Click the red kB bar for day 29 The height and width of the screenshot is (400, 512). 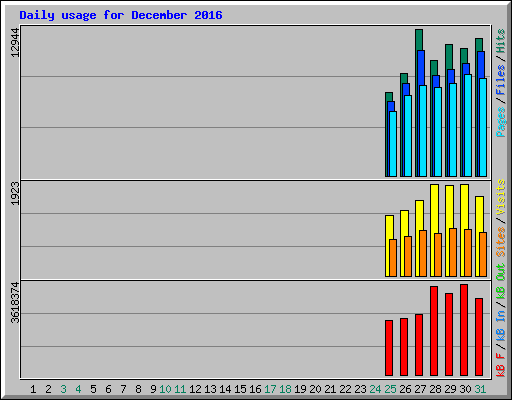[x=449, y=335]
